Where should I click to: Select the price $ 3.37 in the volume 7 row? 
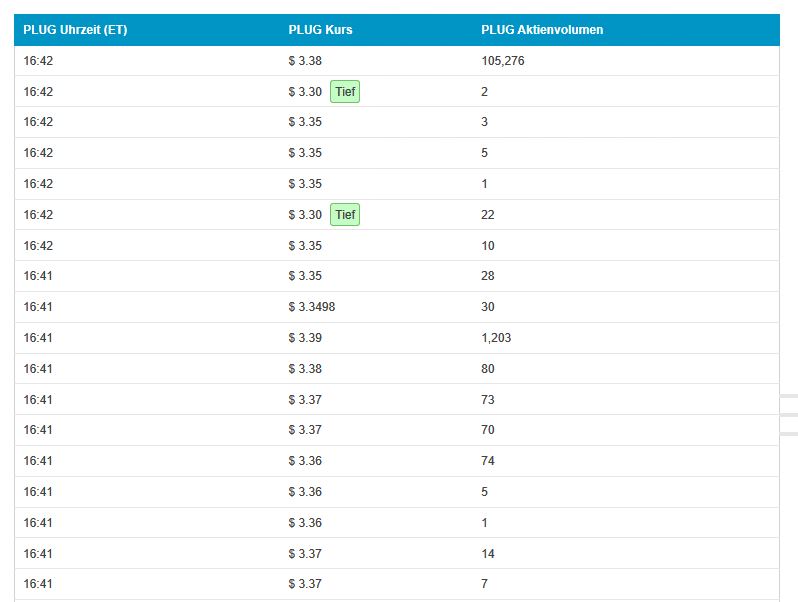coord(305,583)
